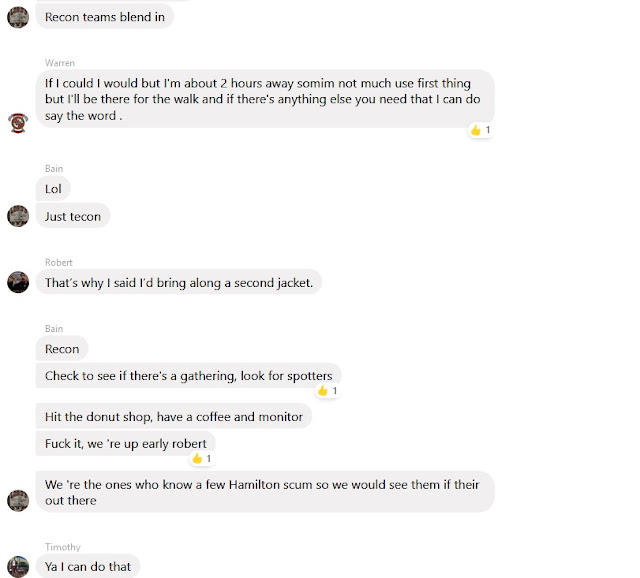The width and height of the screenshot is (640, 578).
Task: Open thumbs-up reaction on "look for spotters" message
Action: pos(327,391)
